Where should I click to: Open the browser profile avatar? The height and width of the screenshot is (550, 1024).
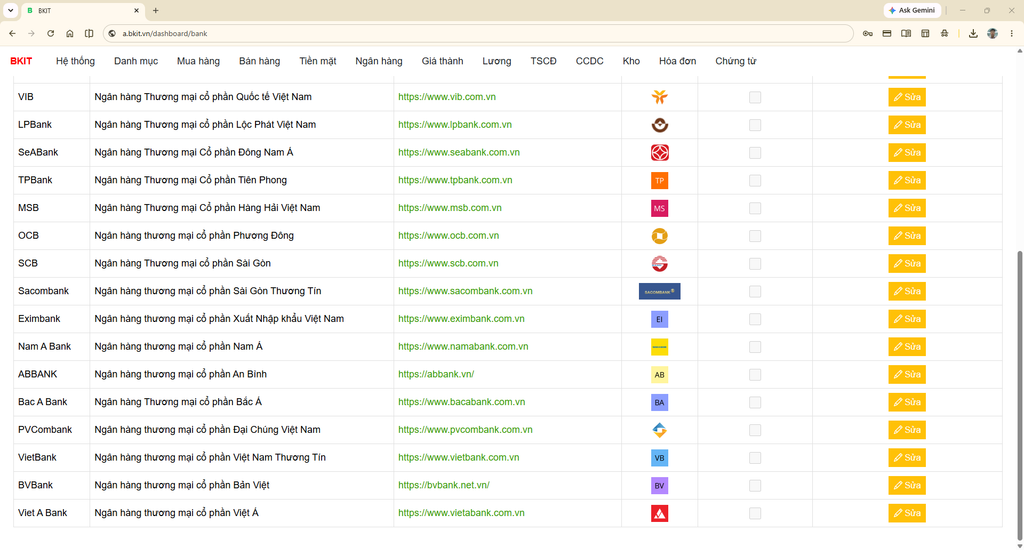(992, 33)
